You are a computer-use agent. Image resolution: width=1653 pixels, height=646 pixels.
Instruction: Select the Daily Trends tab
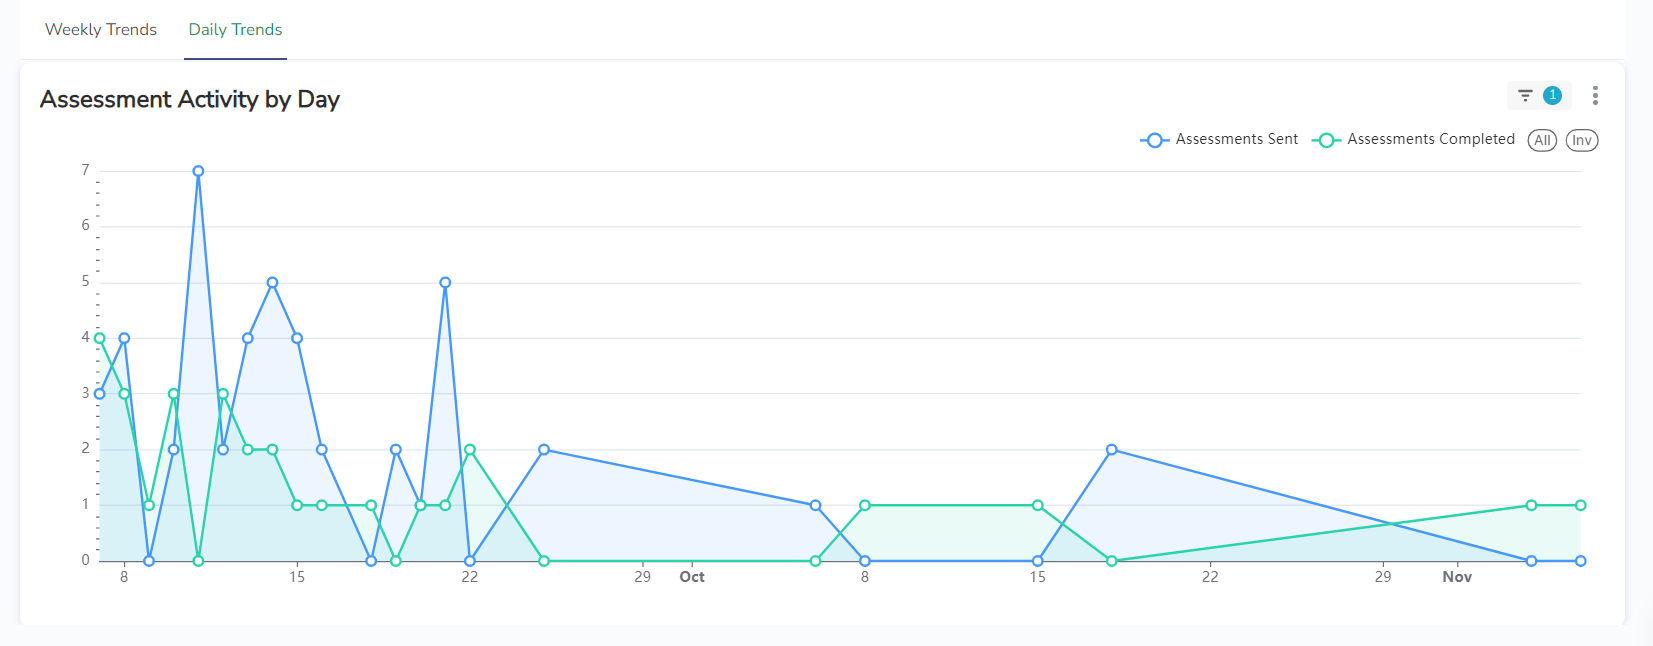tap(235, 30)
